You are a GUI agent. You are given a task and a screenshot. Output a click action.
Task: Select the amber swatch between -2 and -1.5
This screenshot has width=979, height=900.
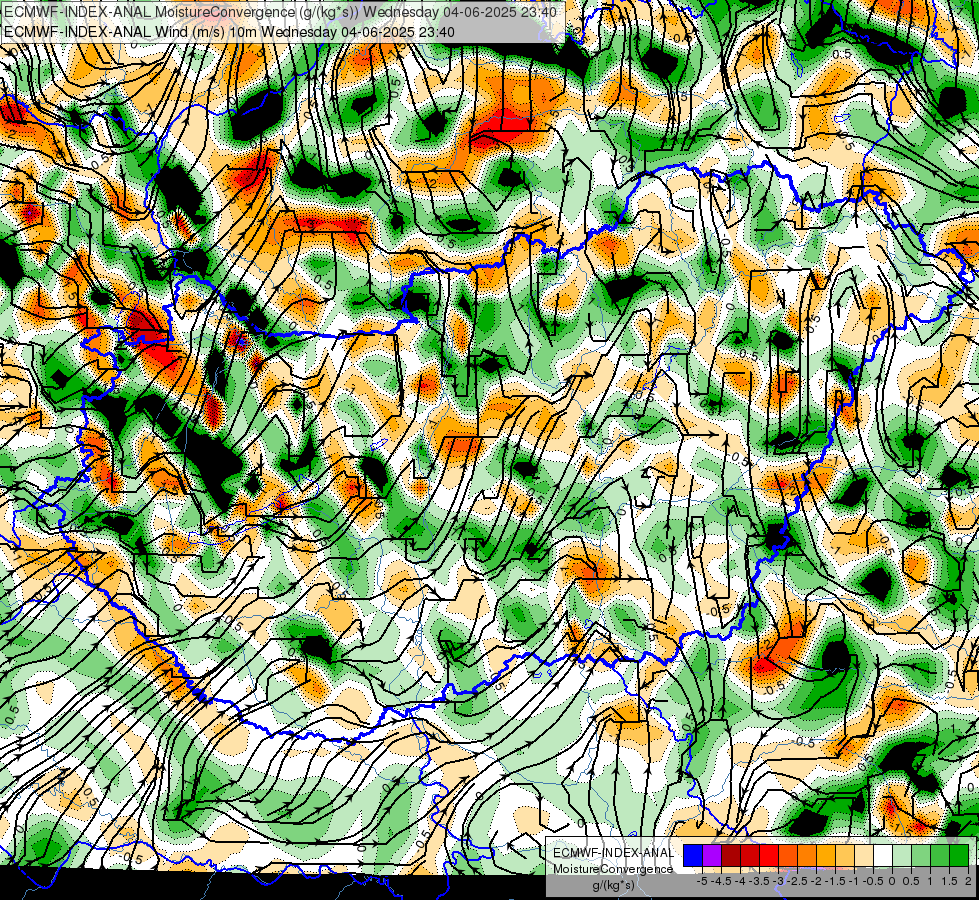826,856
